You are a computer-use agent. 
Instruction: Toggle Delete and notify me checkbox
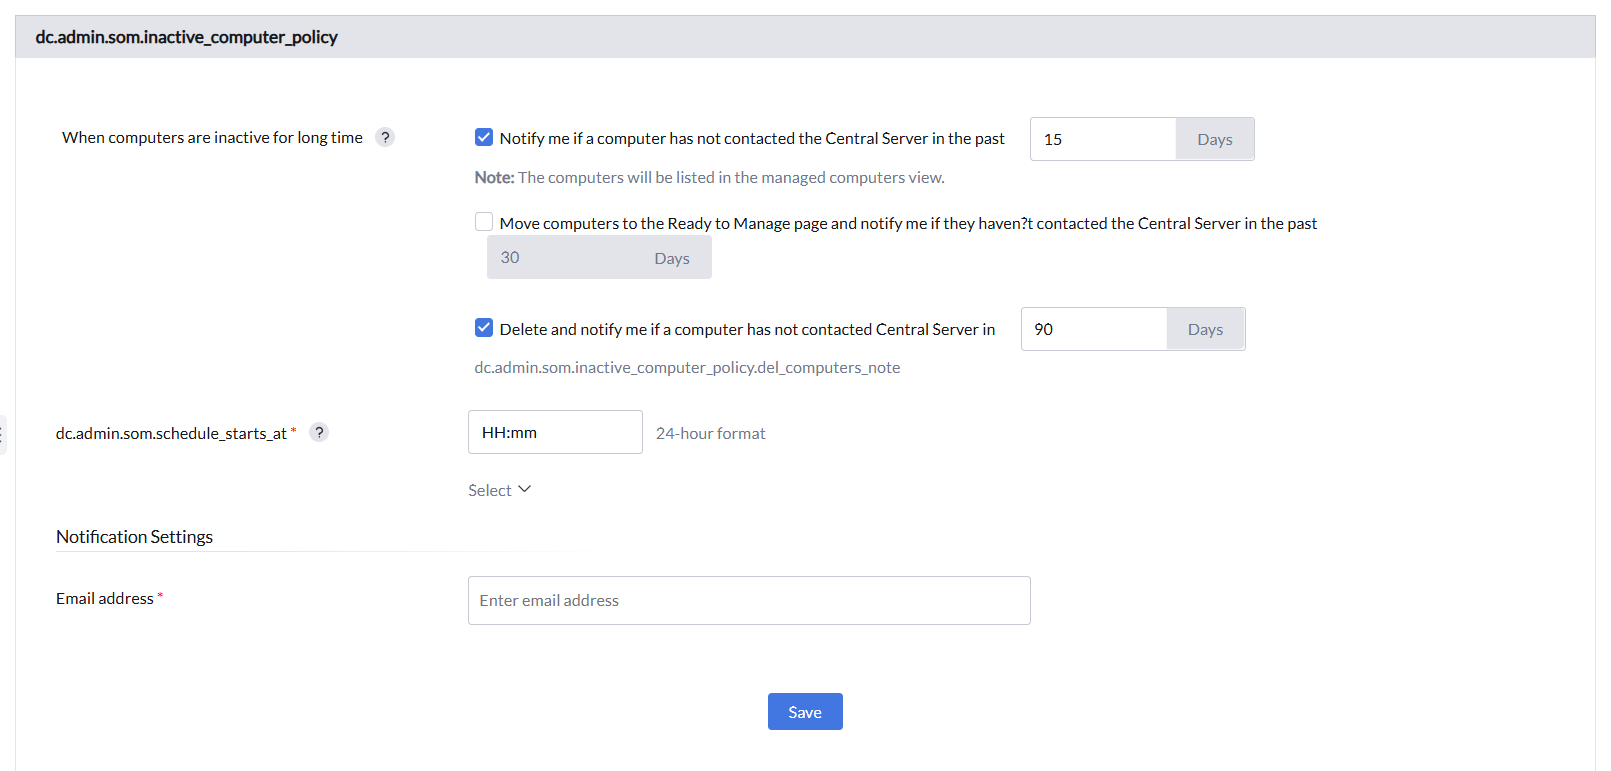pos(484,328)
